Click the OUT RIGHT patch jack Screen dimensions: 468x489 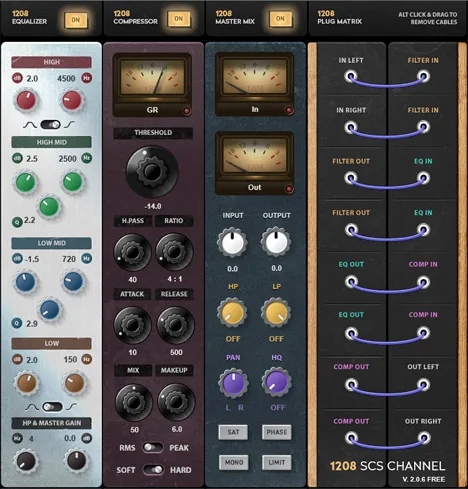423,438
